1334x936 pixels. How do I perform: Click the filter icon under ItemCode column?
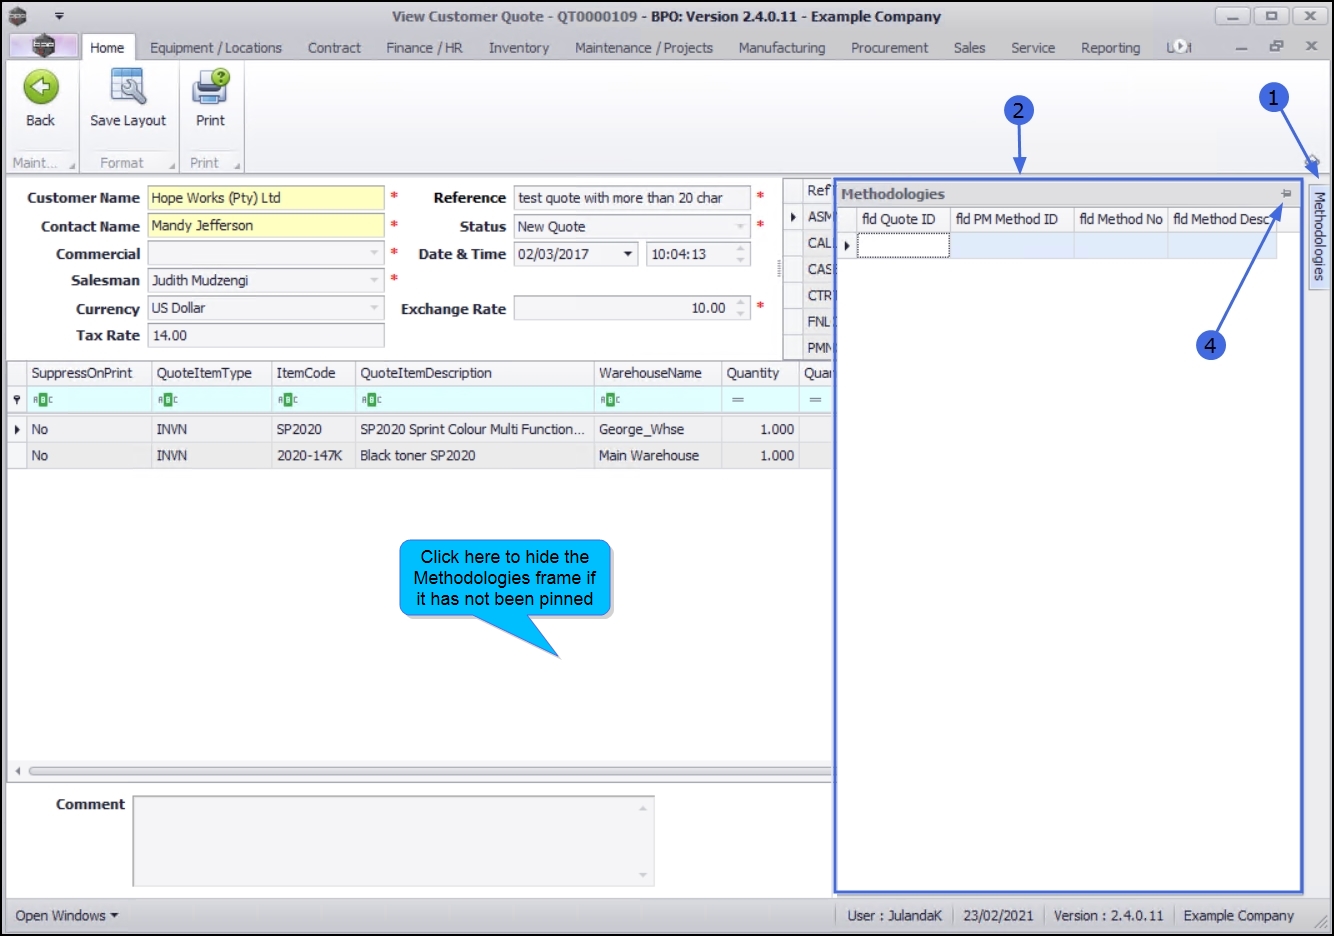click(287, 400)
